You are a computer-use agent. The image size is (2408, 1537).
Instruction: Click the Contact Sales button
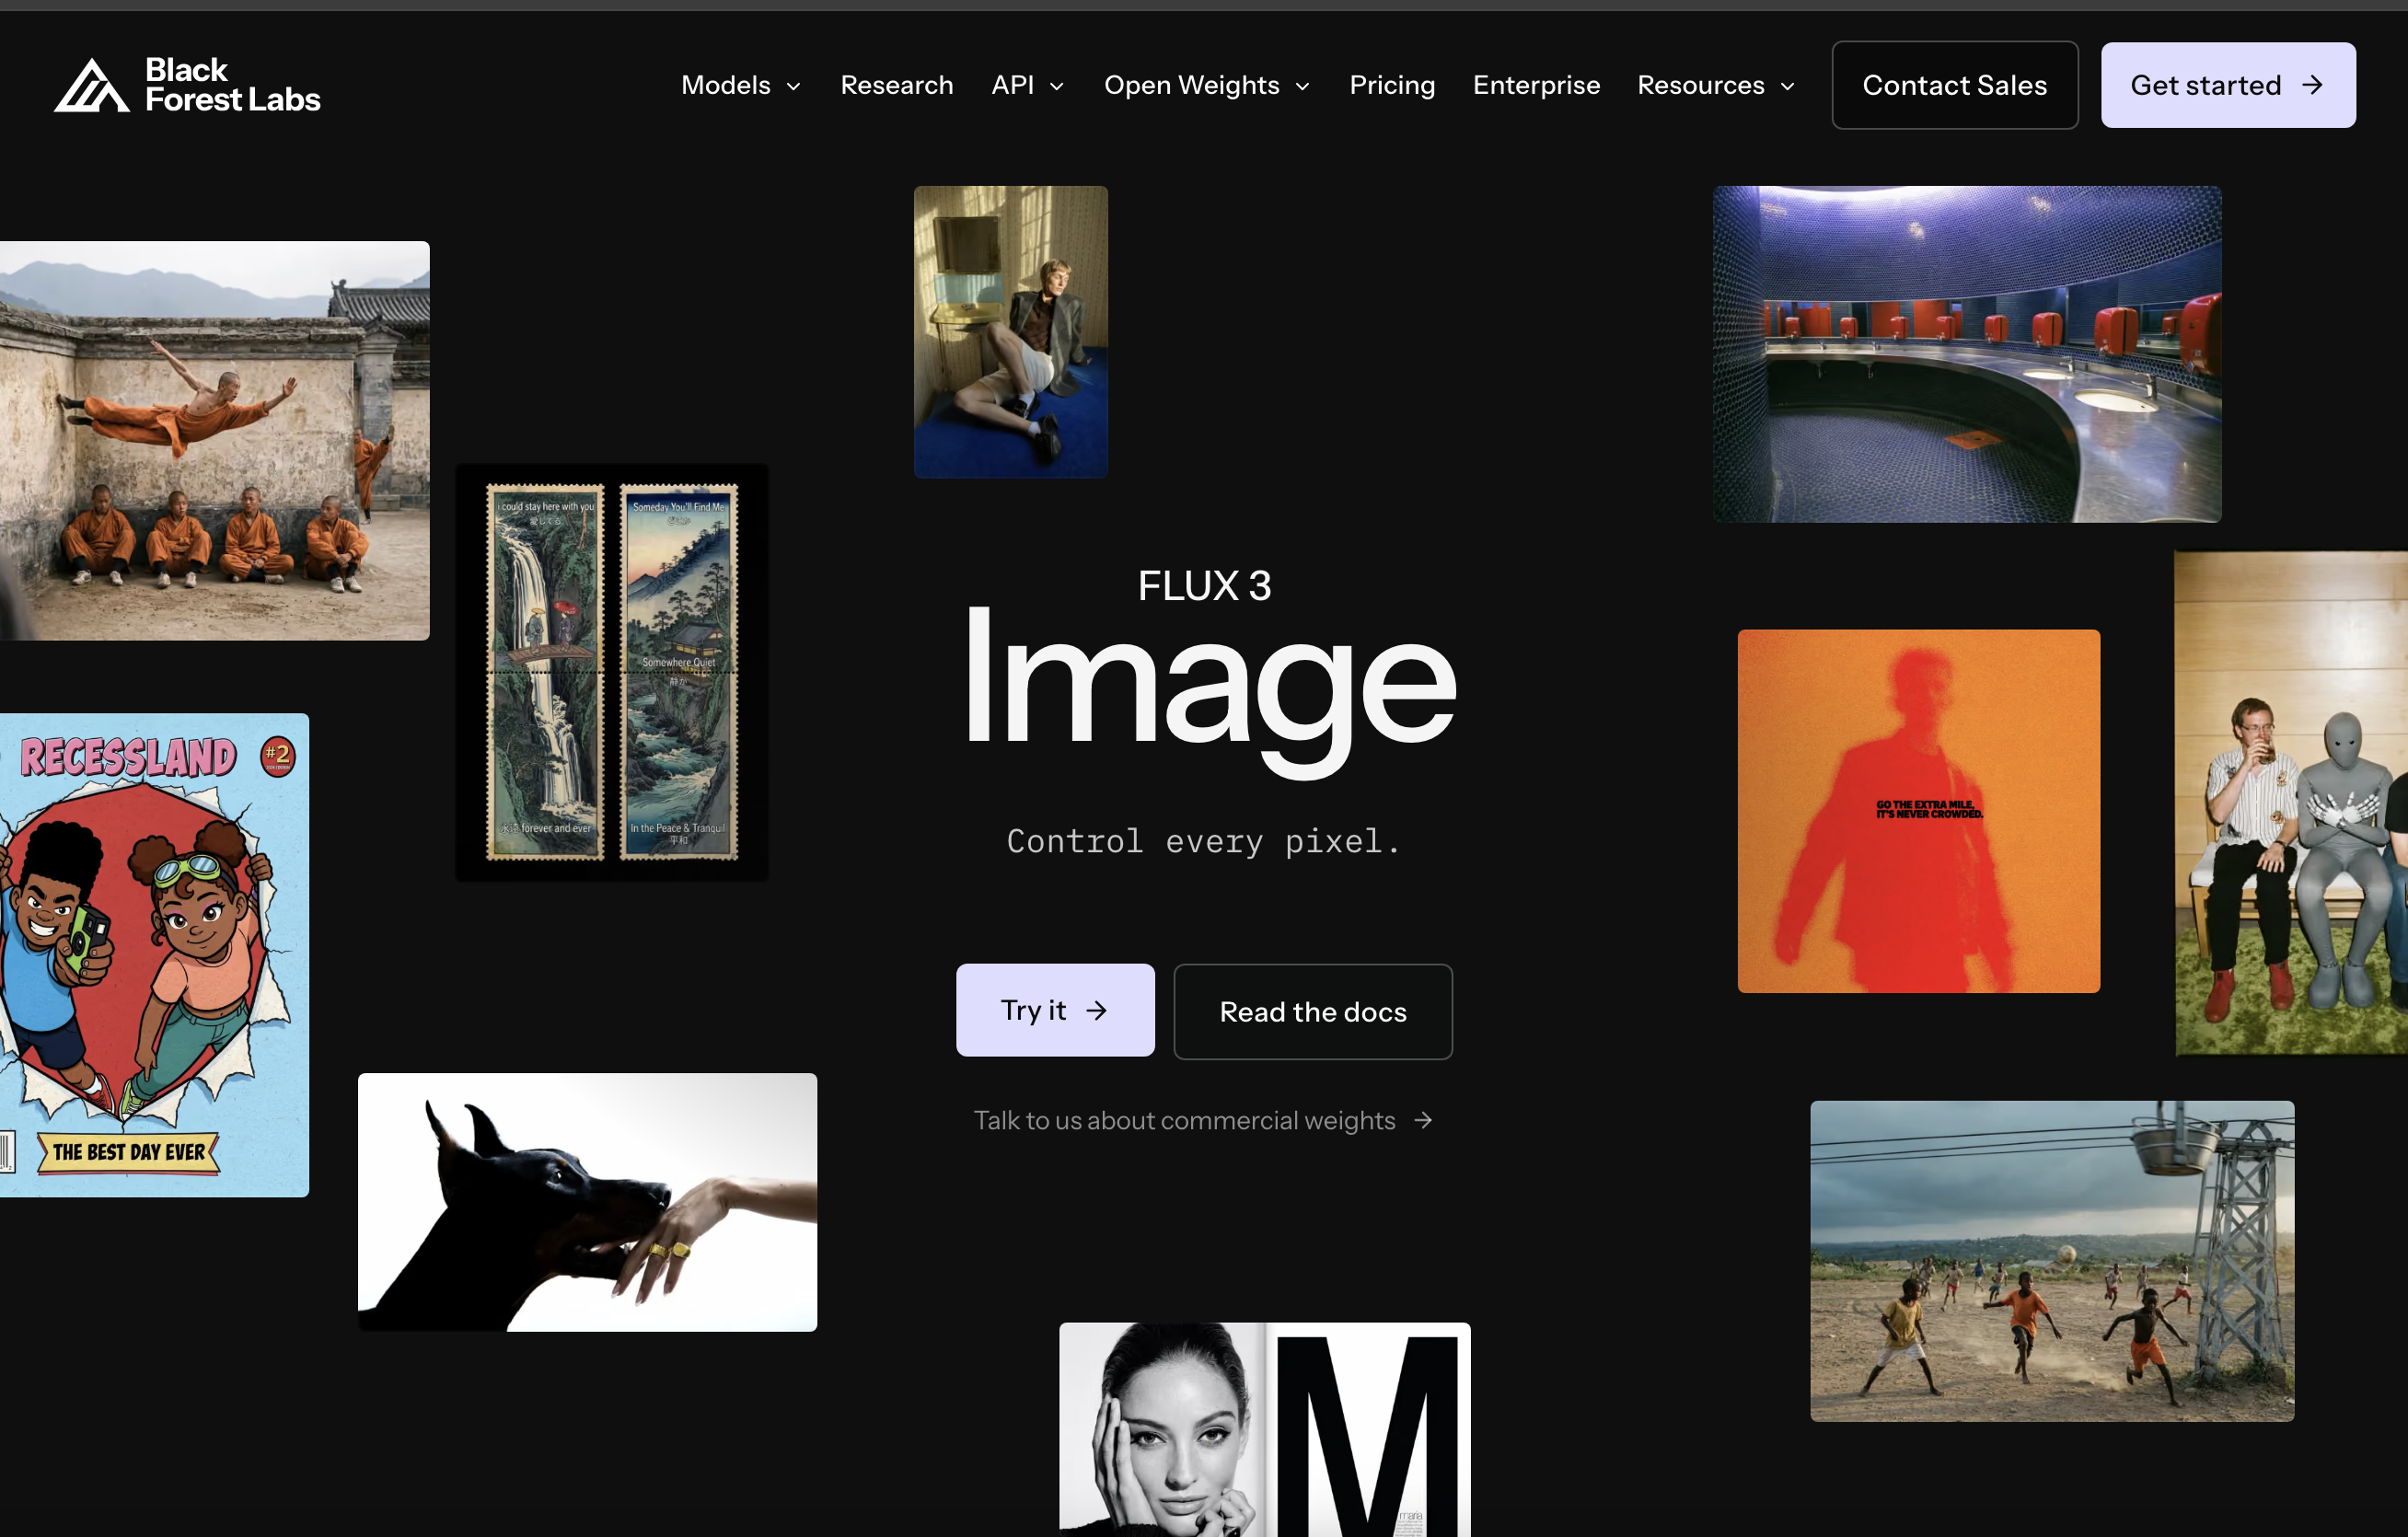pos(1954,85)
